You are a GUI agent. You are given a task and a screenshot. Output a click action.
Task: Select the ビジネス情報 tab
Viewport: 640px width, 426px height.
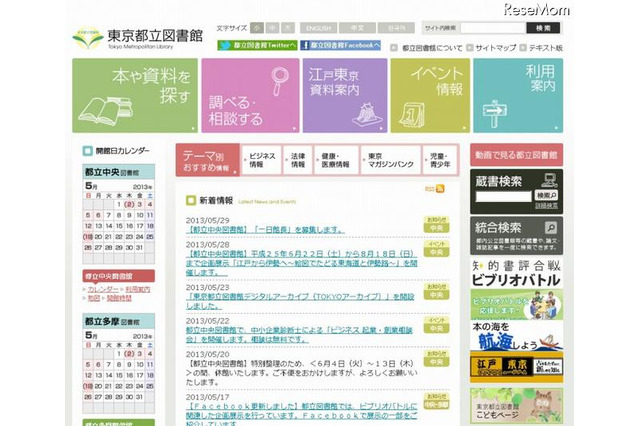pos(262,160)
